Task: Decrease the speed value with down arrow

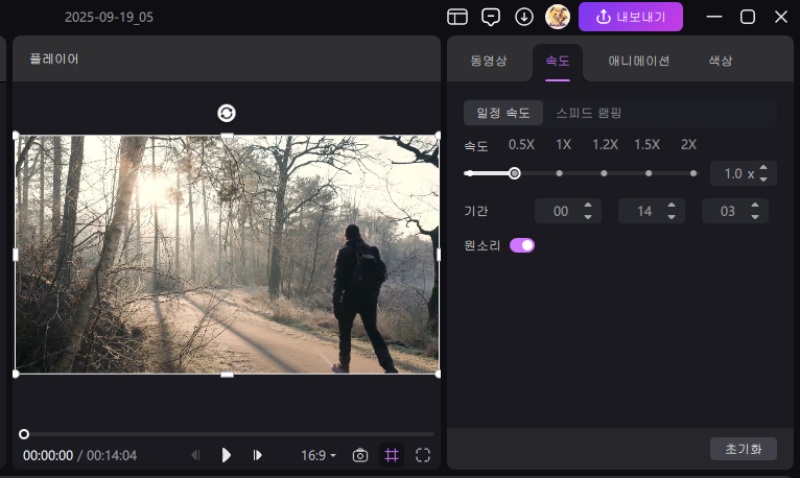Action: (763, 179)
